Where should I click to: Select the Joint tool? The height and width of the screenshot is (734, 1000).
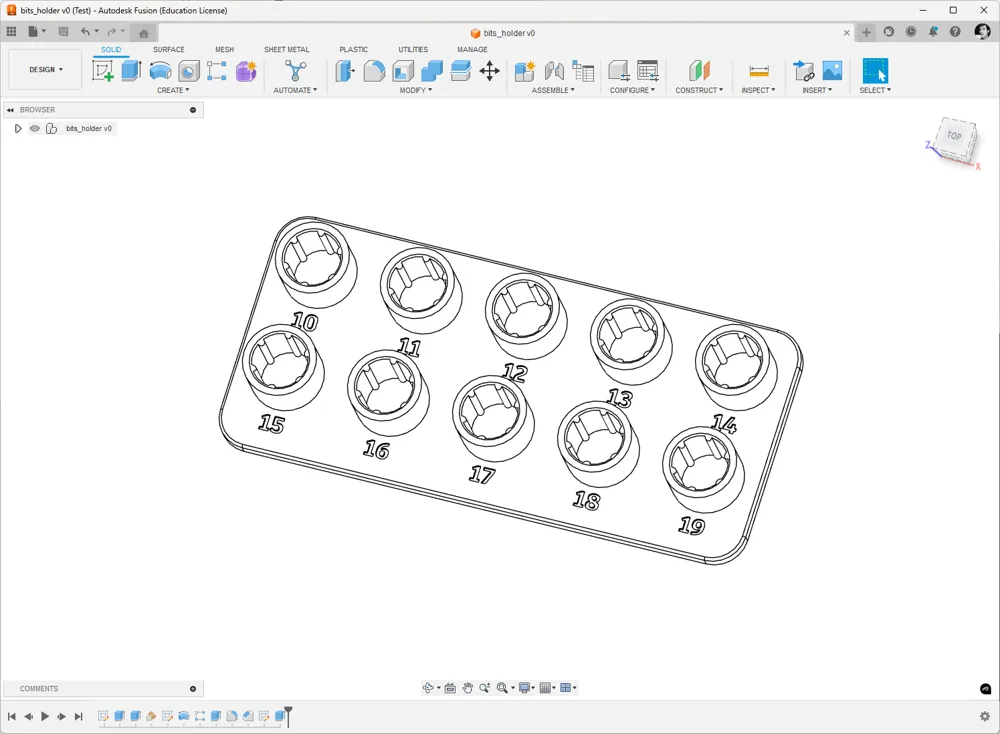[x=554, y=71]
